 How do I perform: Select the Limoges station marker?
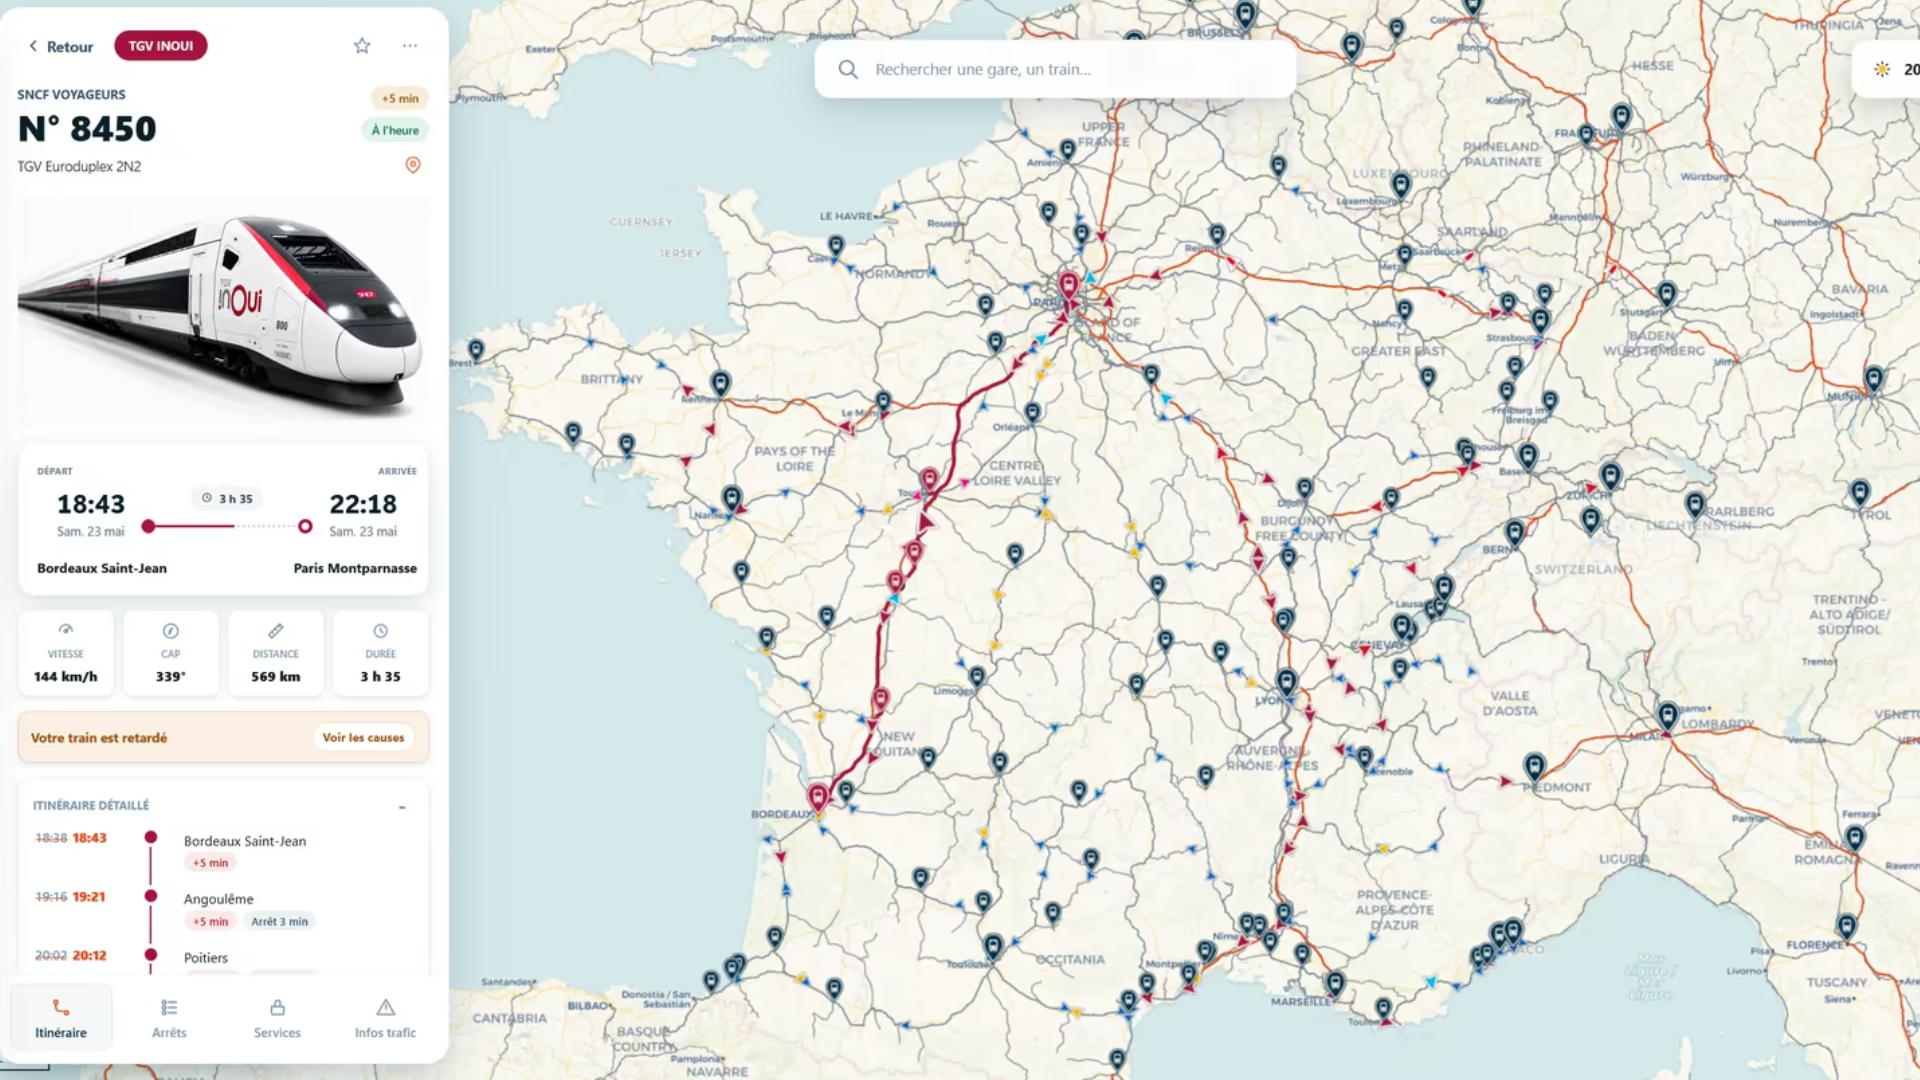point(977,677)
